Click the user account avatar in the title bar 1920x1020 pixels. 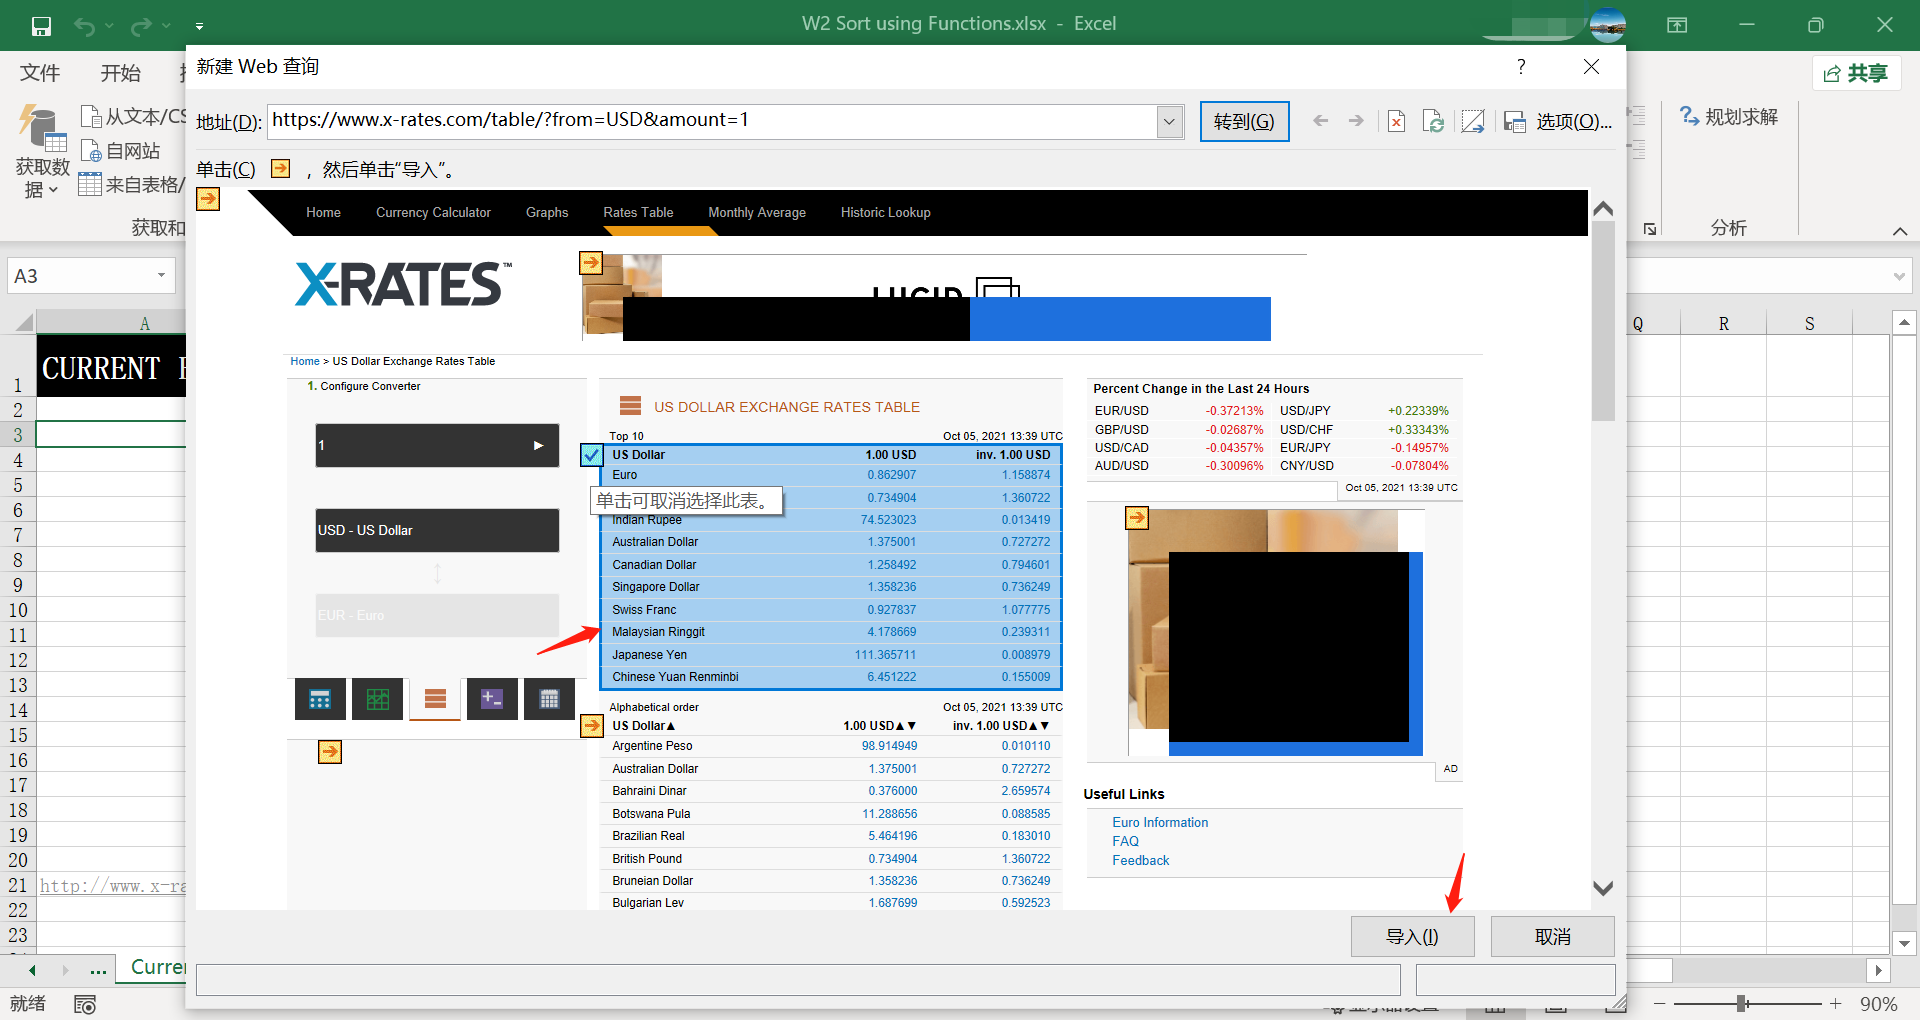(x=1607, y=24)
